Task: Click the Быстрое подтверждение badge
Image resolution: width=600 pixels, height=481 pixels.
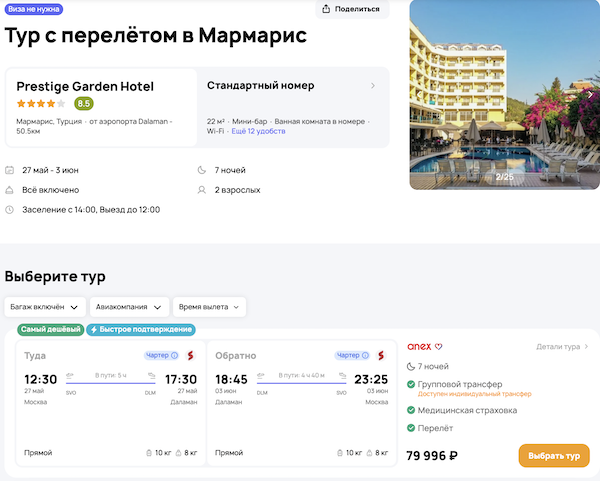Action: click(x=141, y=329)
